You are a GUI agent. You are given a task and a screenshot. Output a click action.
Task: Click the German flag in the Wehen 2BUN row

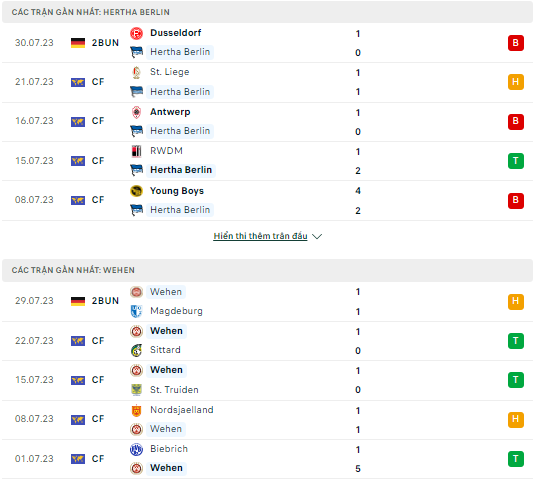click(x=78, y=301)
